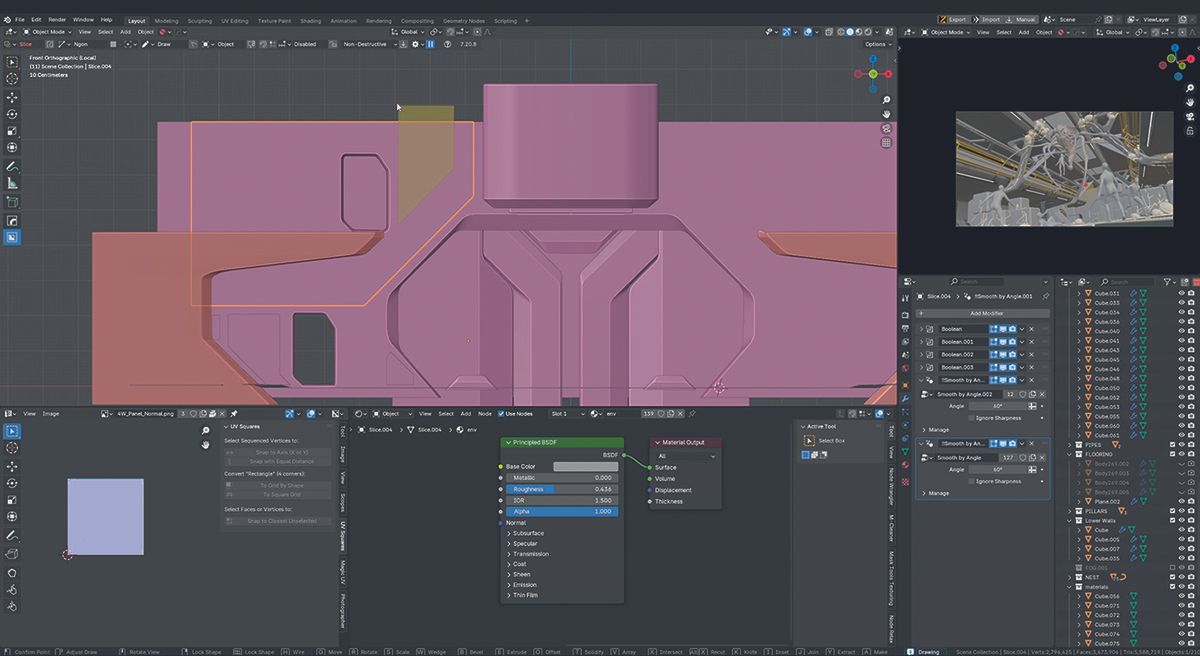Select the Add Cube tool in the 3D viewport
Screen dimensions: 1200x656
[12, 201]
